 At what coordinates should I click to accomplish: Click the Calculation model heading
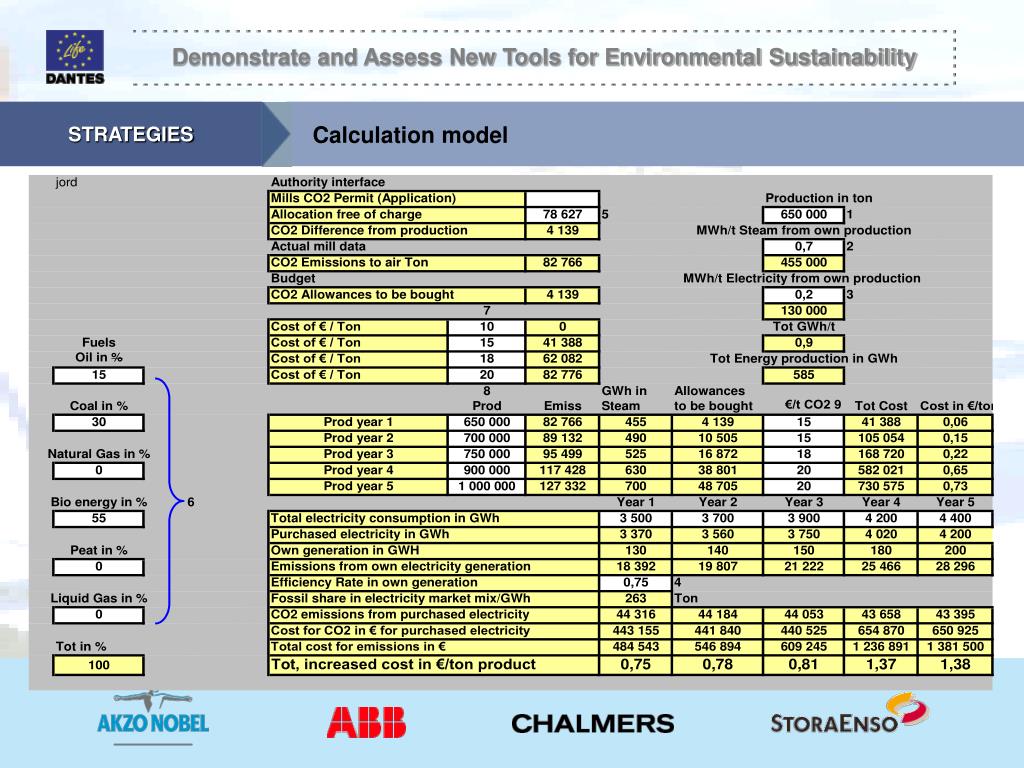[x=410, y=135]
